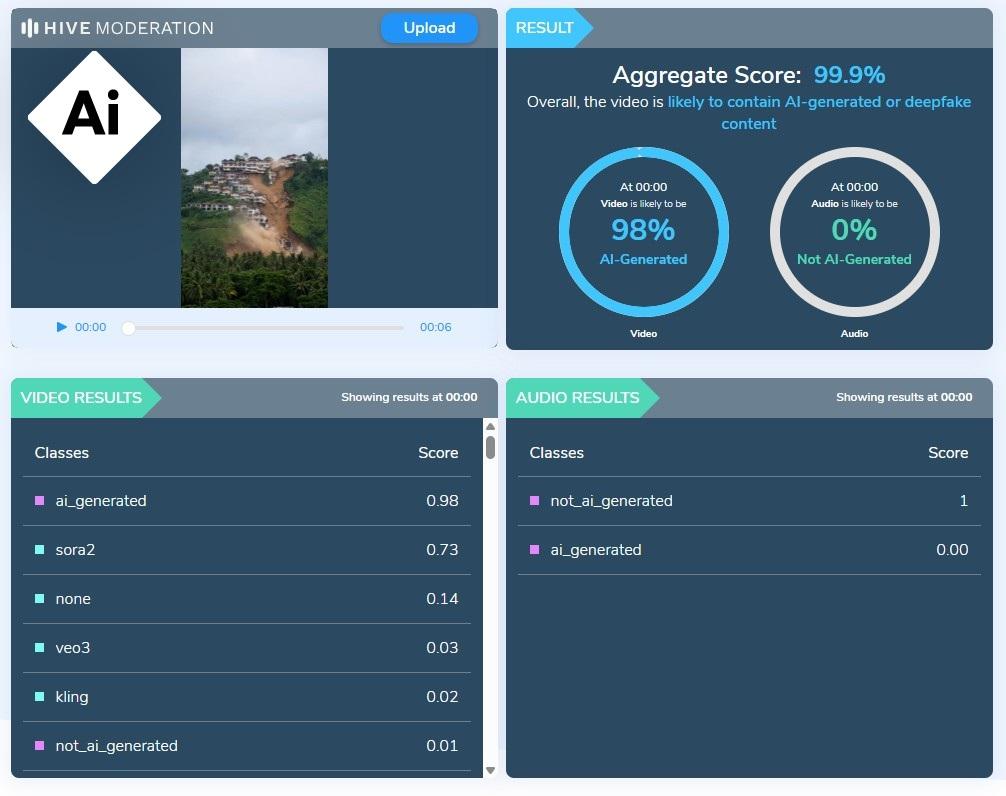The height and width of the screenshot is (796, 1006).
Task: Click the ai_generated purple square marker
Action: [x=40, y=501]
